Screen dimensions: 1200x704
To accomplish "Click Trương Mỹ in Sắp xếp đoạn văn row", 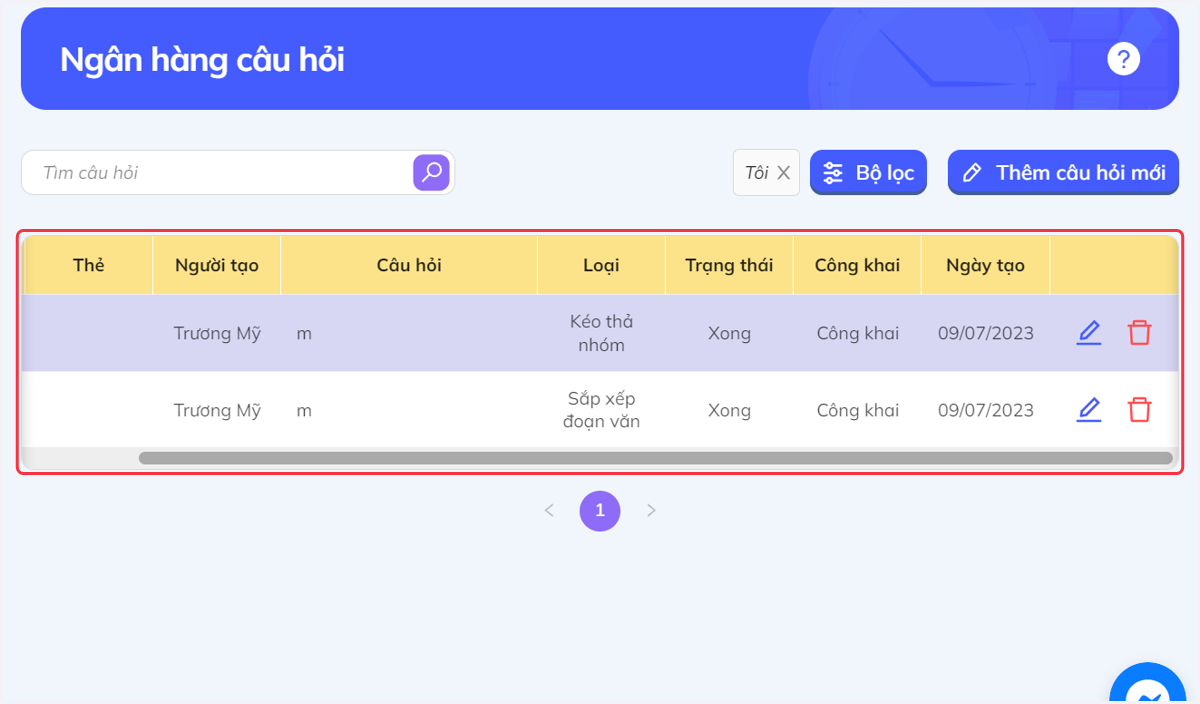I will click(217, 410).
